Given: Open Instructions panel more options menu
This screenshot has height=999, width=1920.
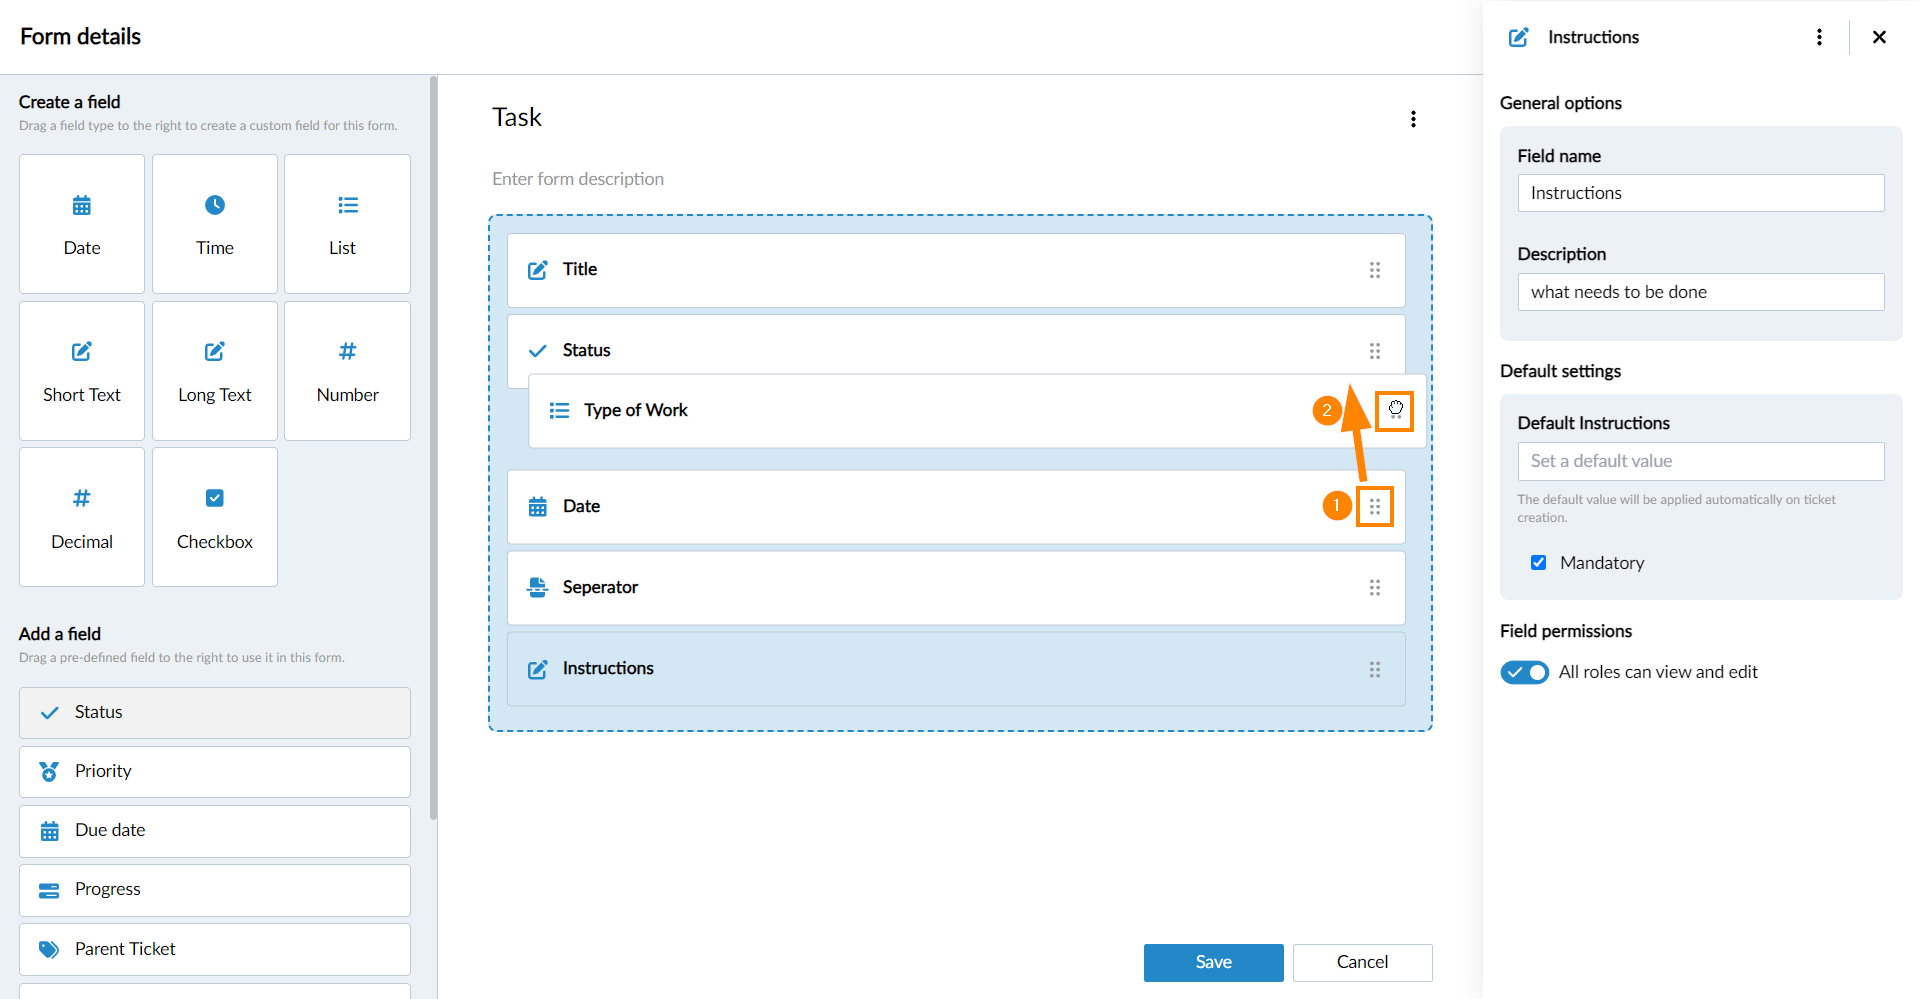Looking at the screenshot, I should click(x=1818, y=37).
